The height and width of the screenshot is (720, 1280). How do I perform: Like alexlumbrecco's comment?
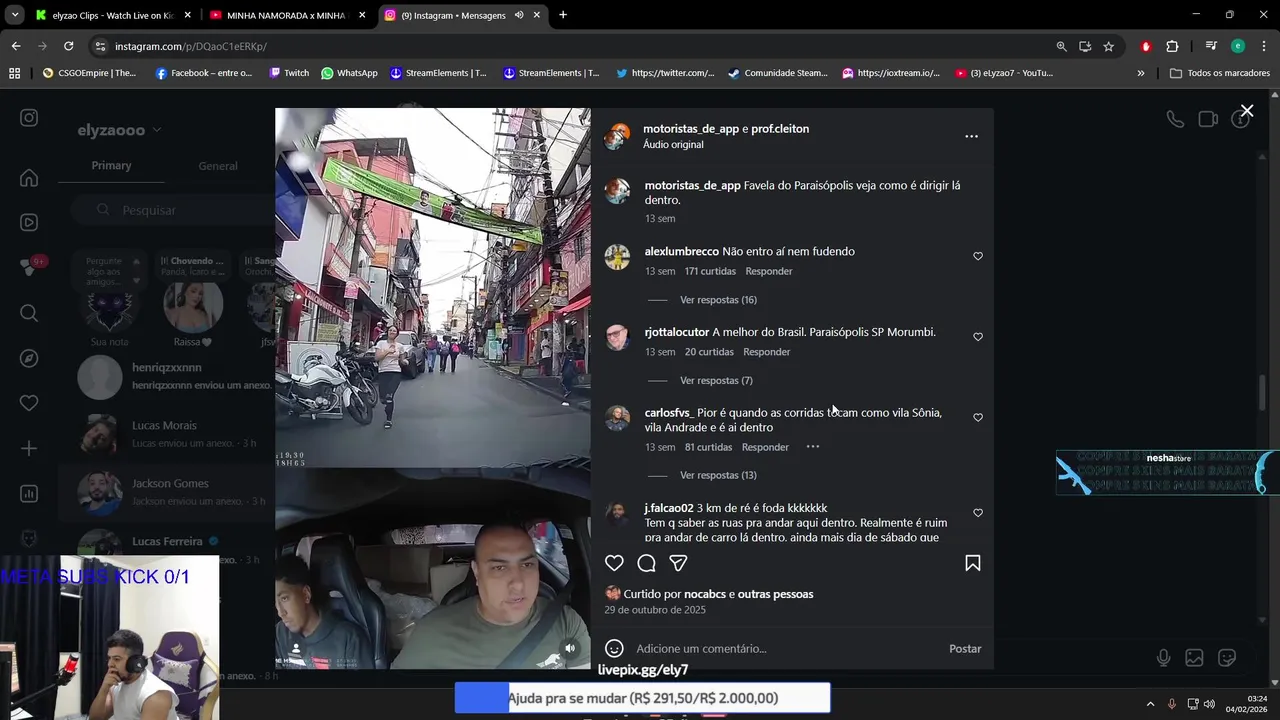pyautogui.click(x=978, y=256)
